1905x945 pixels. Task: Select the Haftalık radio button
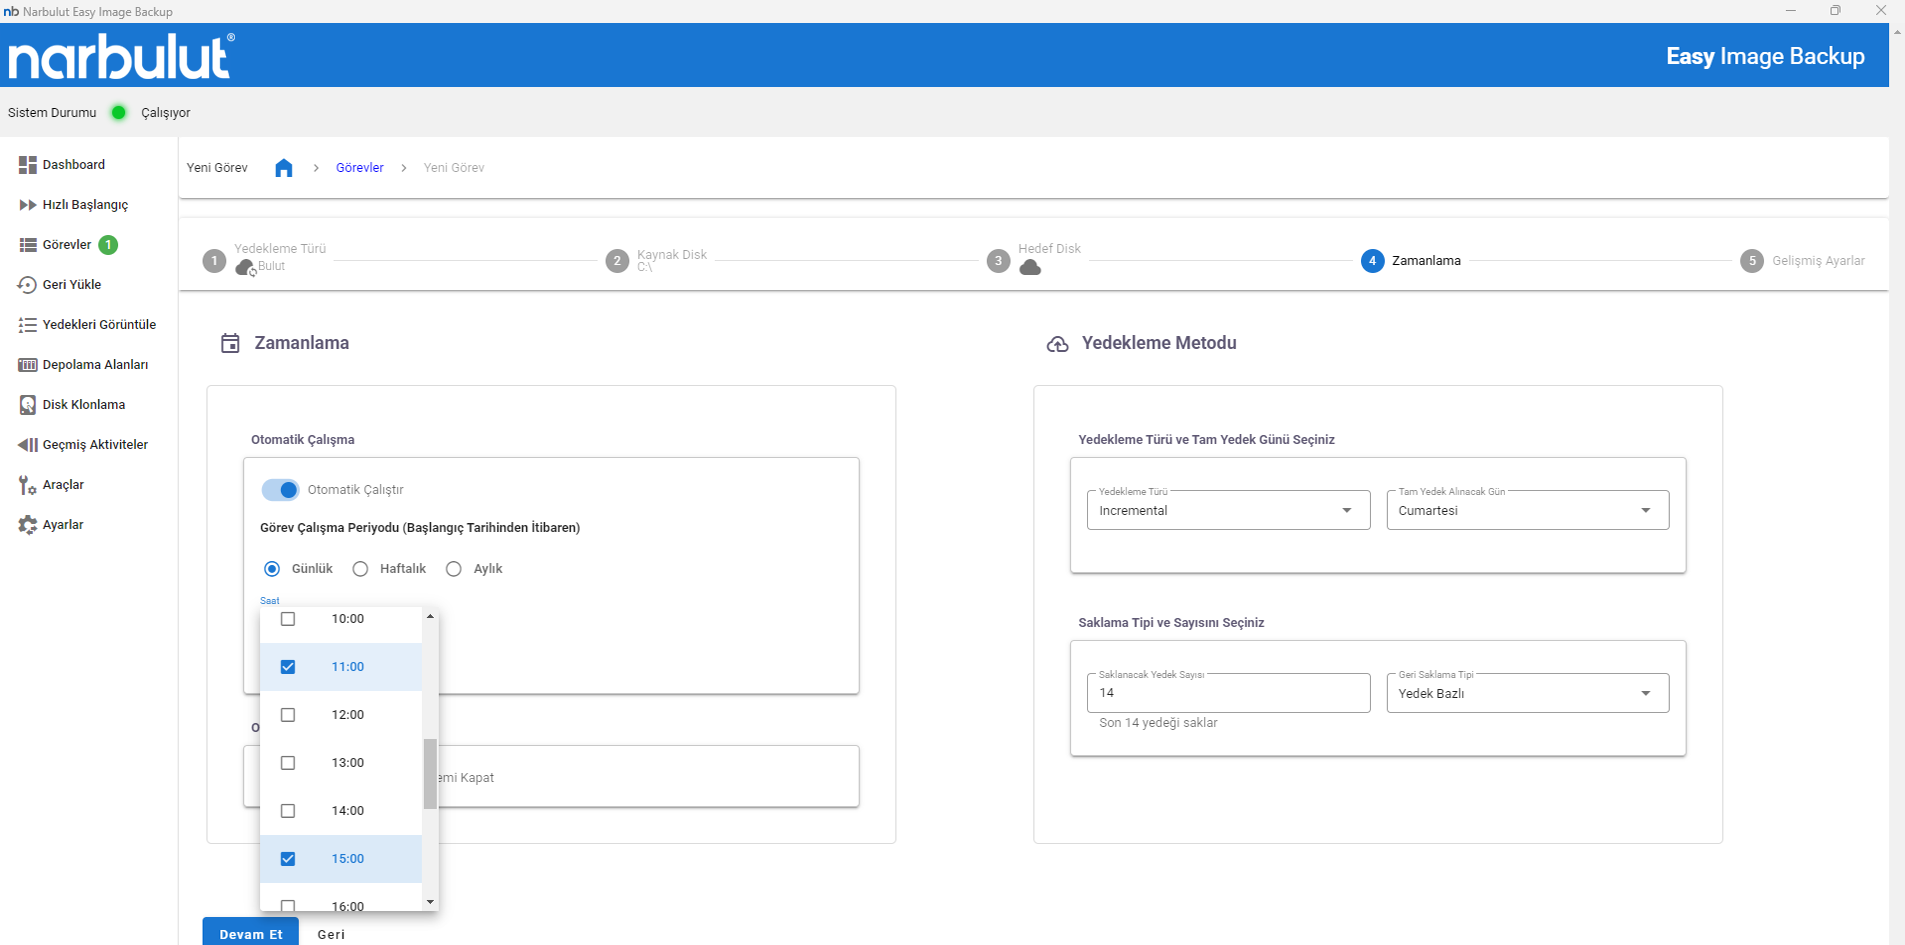tap(361, 569)
